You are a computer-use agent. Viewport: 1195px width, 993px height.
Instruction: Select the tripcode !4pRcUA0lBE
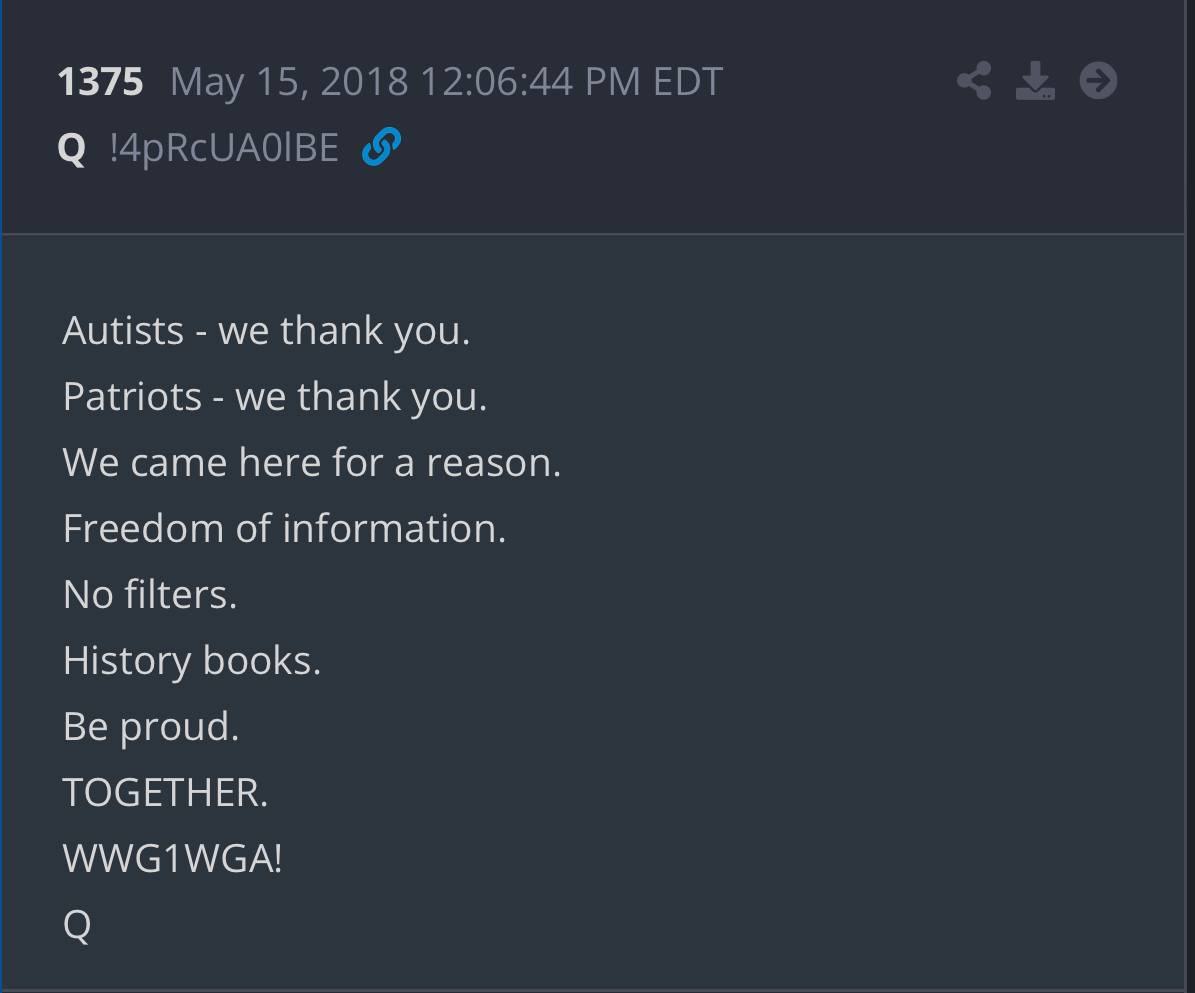click(224, 149)
